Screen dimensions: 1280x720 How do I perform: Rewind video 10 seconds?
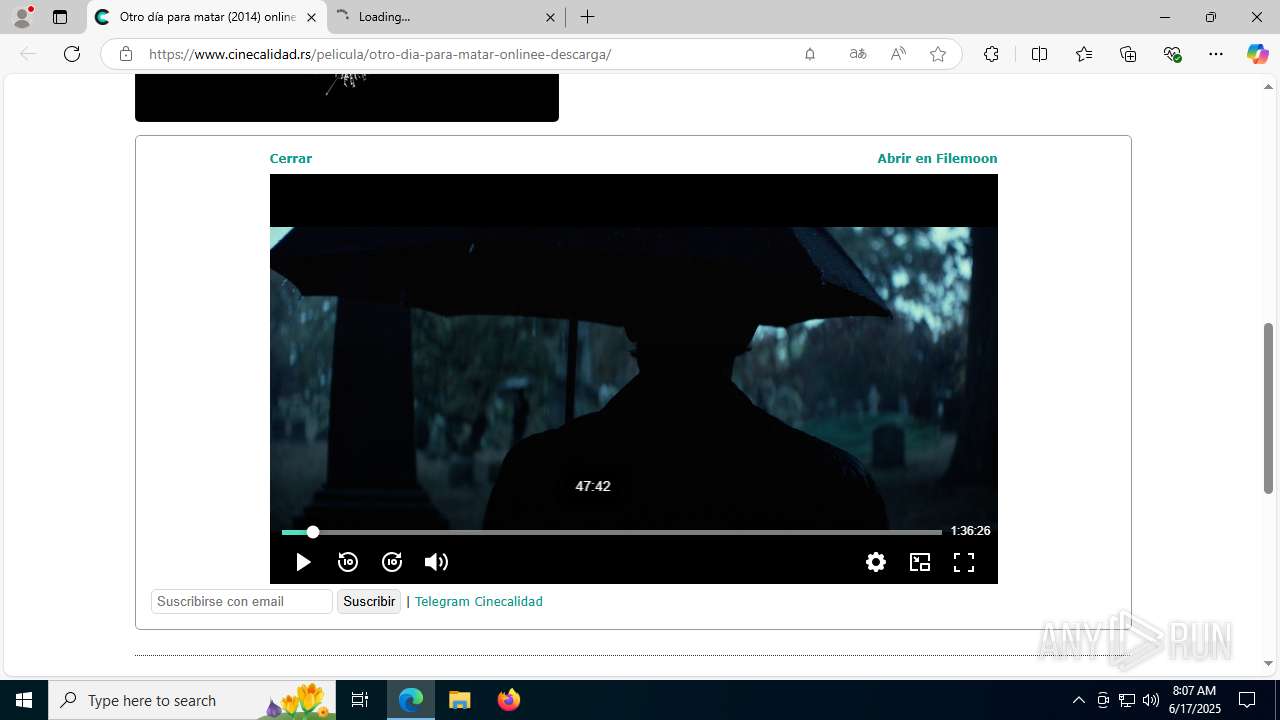[348, 562]
